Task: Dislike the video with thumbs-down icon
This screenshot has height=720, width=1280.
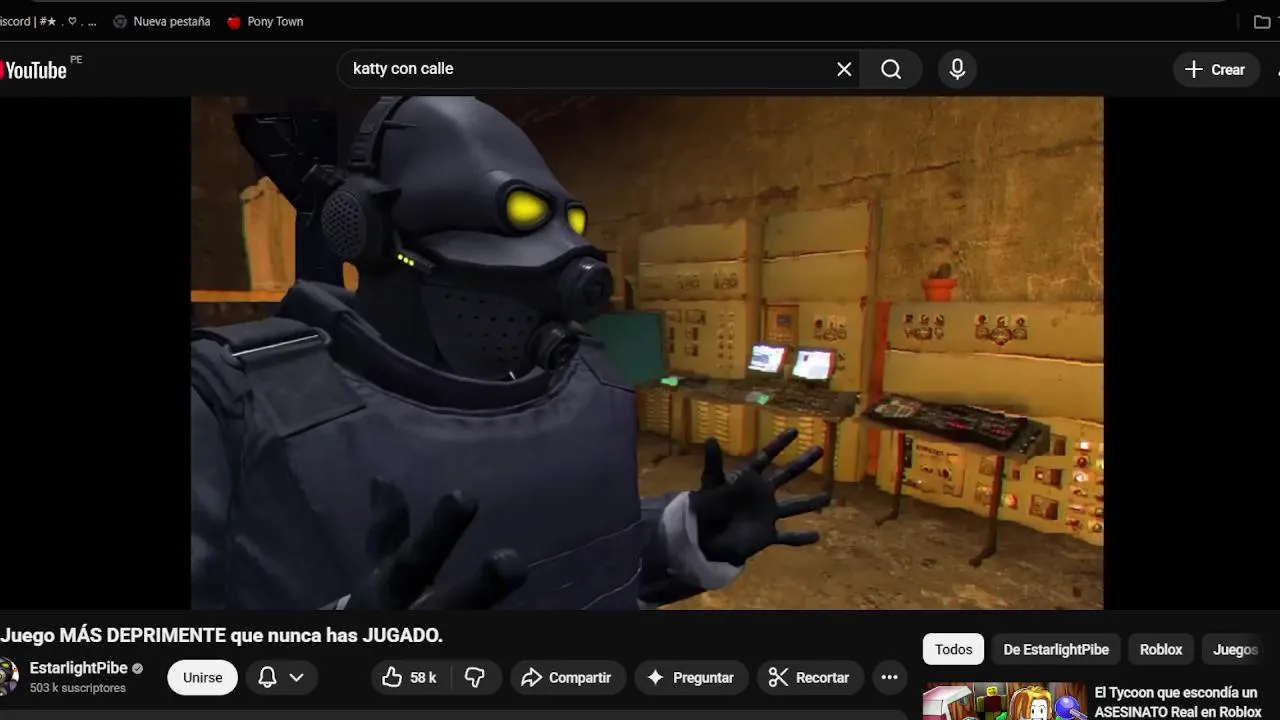Action: [x=475, y=677]
